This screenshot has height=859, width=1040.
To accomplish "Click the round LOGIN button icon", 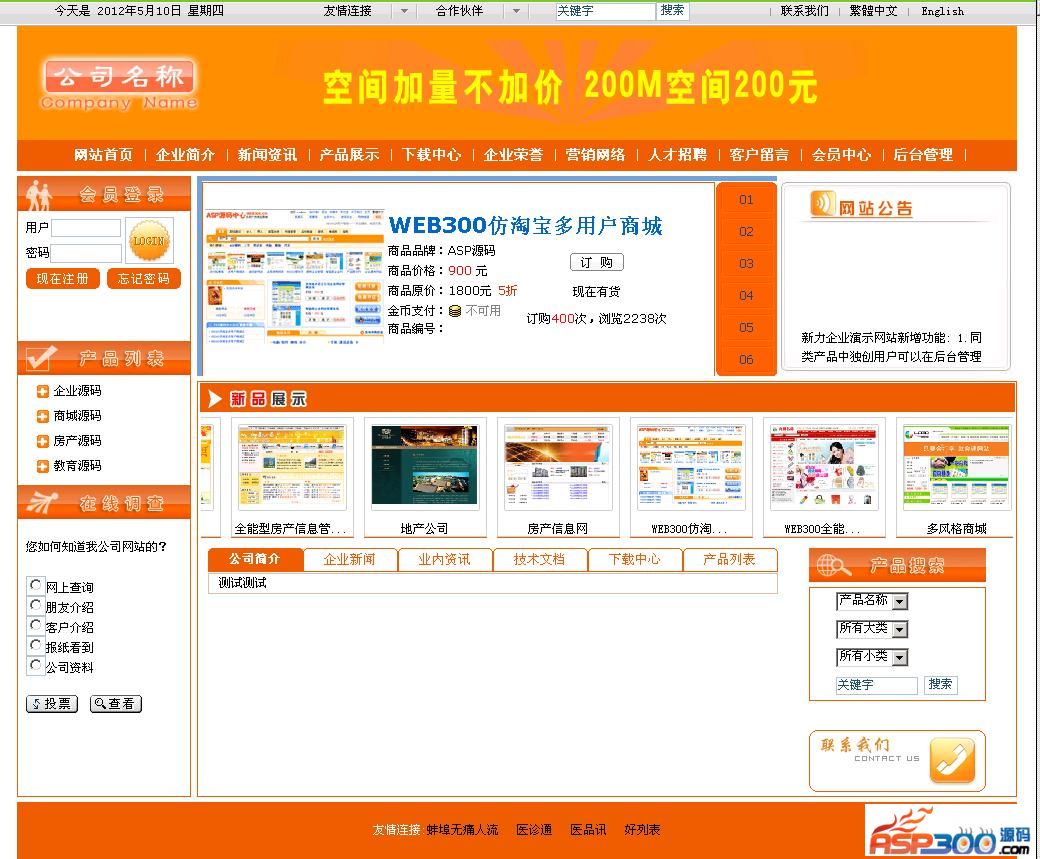I will (149, 240).
